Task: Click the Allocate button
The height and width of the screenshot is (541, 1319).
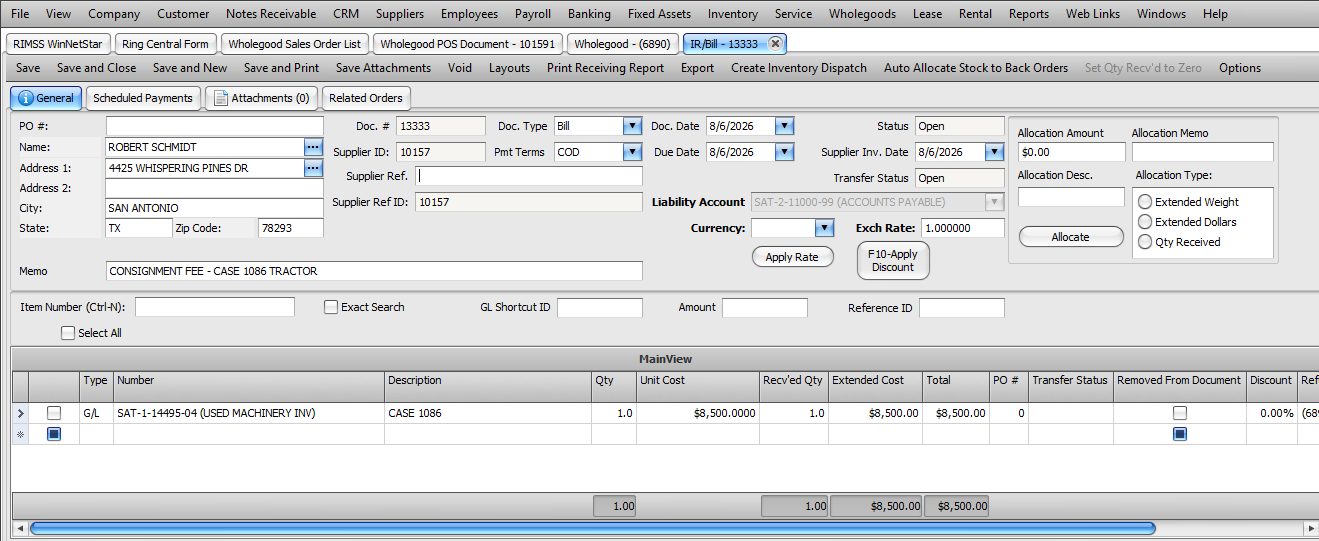Action: [1070, 237]
